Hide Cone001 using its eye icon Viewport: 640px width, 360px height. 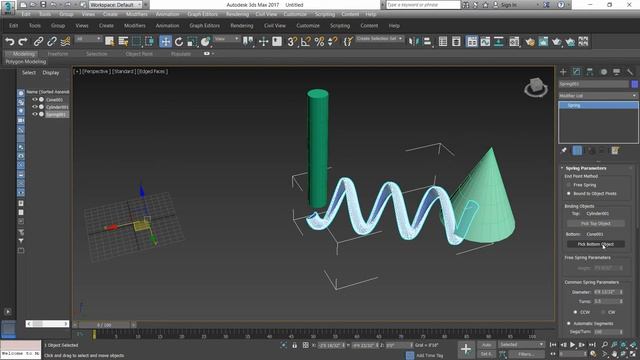(x=35, y=100)
